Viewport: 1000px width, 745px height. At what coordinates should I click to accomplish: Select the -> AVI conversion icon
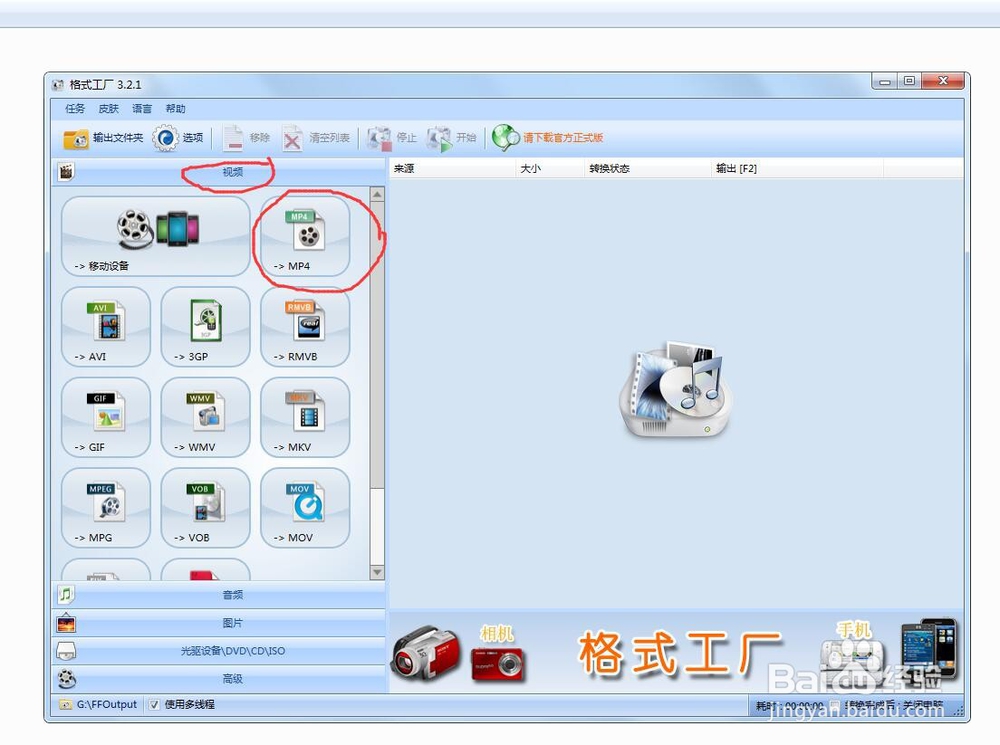tap(106, 327)
